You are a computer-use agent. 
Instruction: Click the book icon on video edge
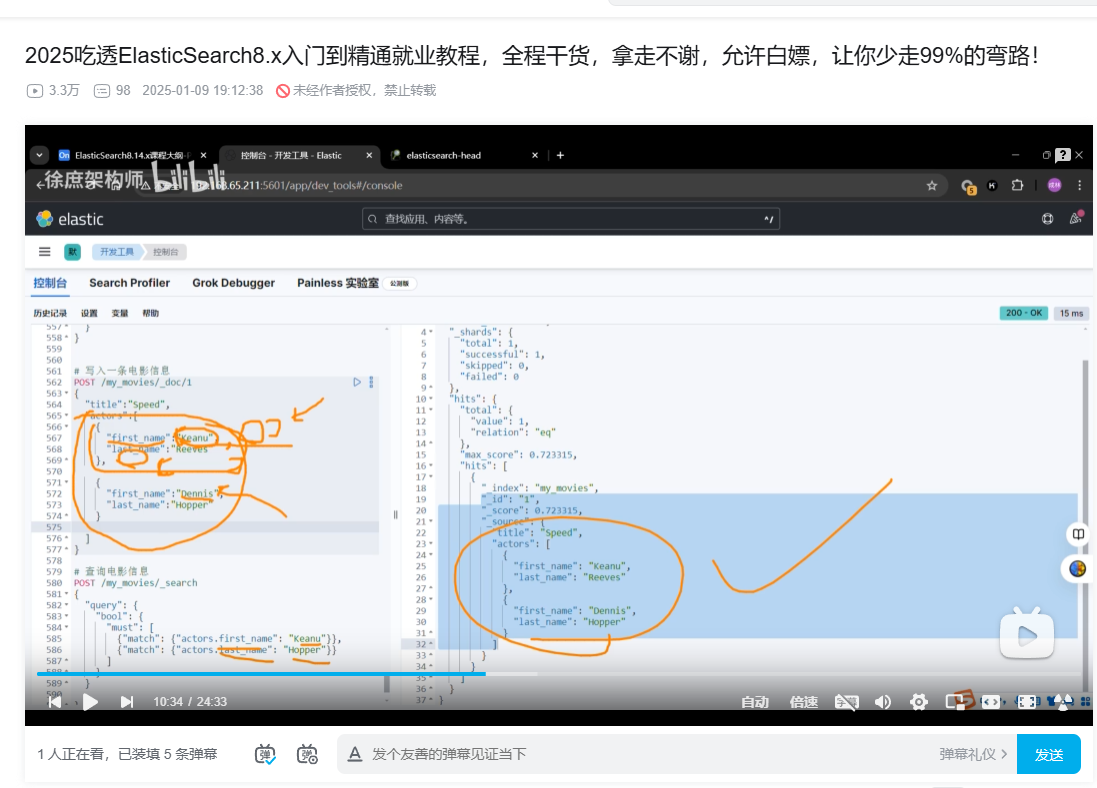point(1078,534)
